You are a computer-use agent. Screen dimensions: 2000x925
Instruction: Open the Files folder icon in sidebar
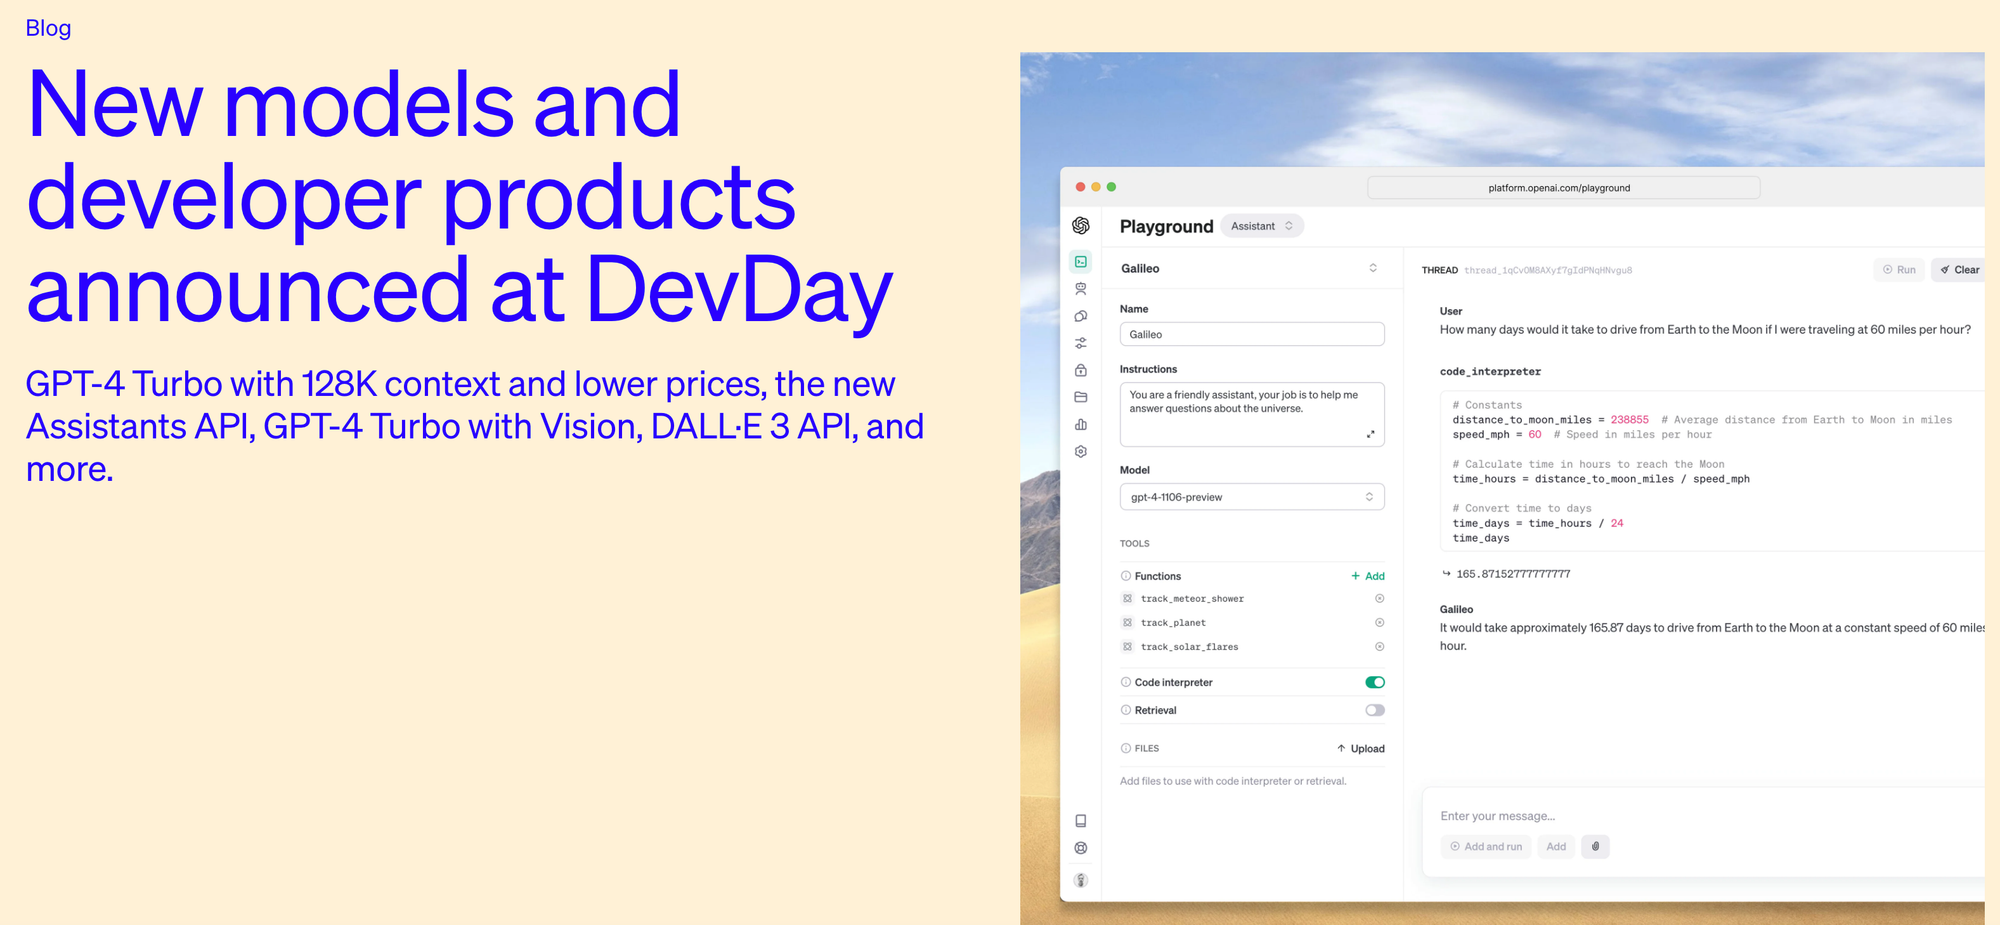click(1081, 397)
